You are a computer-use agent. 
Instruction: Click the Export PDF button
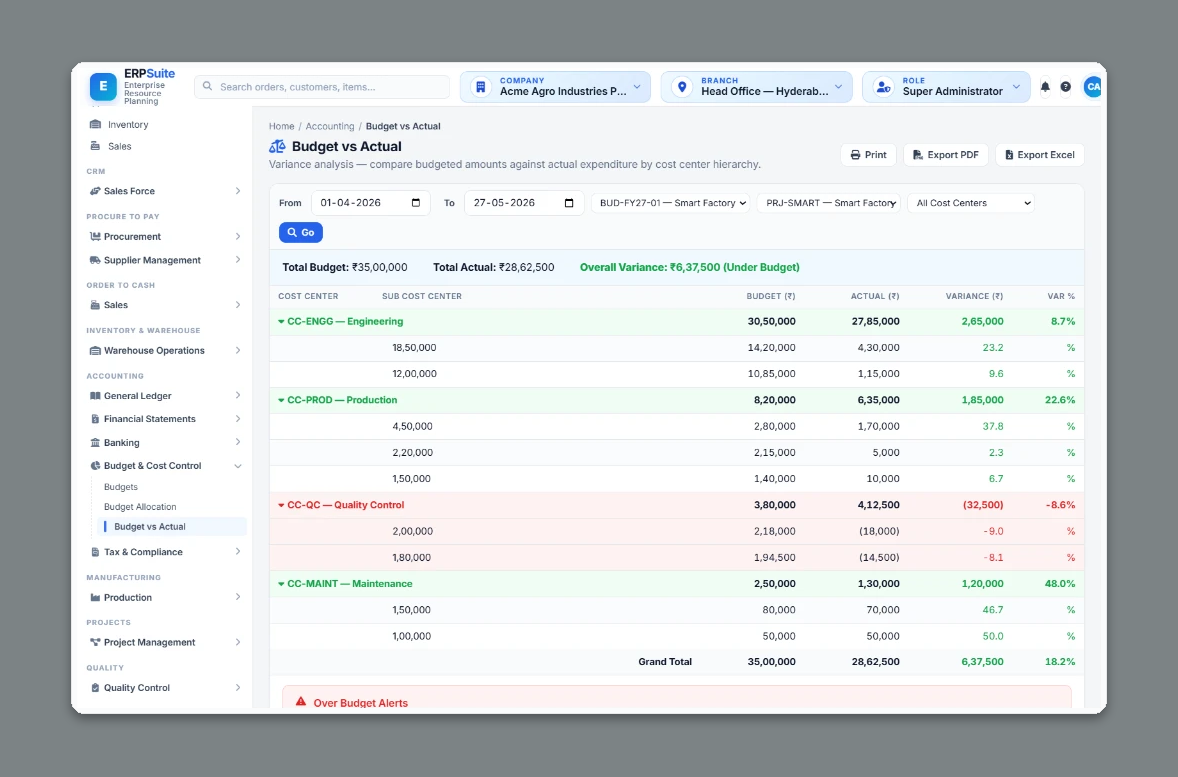(x=945, y=155)
